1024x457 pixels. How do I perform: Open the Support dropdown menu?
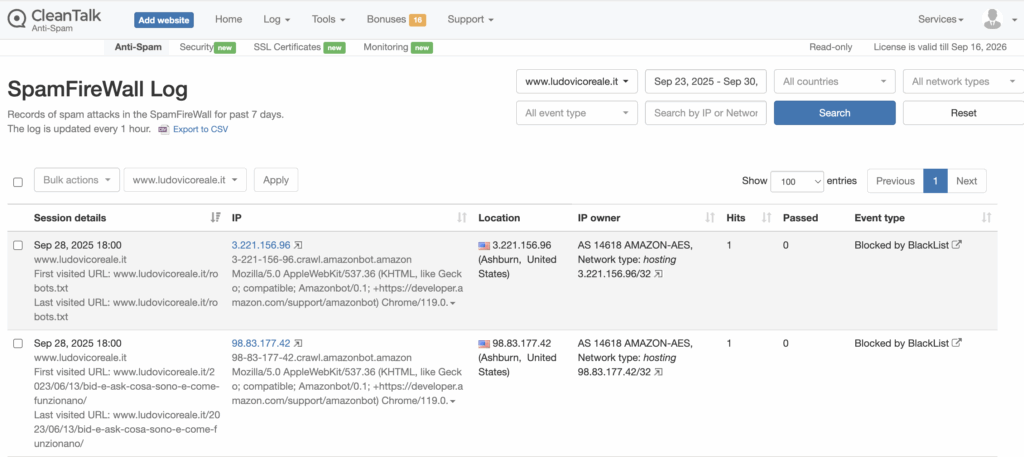(470, 20)
